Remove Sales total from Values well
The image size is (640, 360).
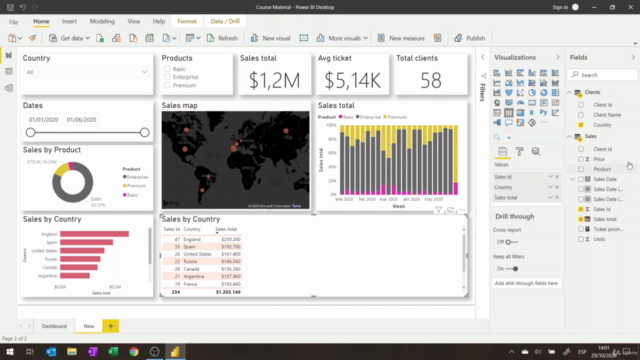click(557, 197)
